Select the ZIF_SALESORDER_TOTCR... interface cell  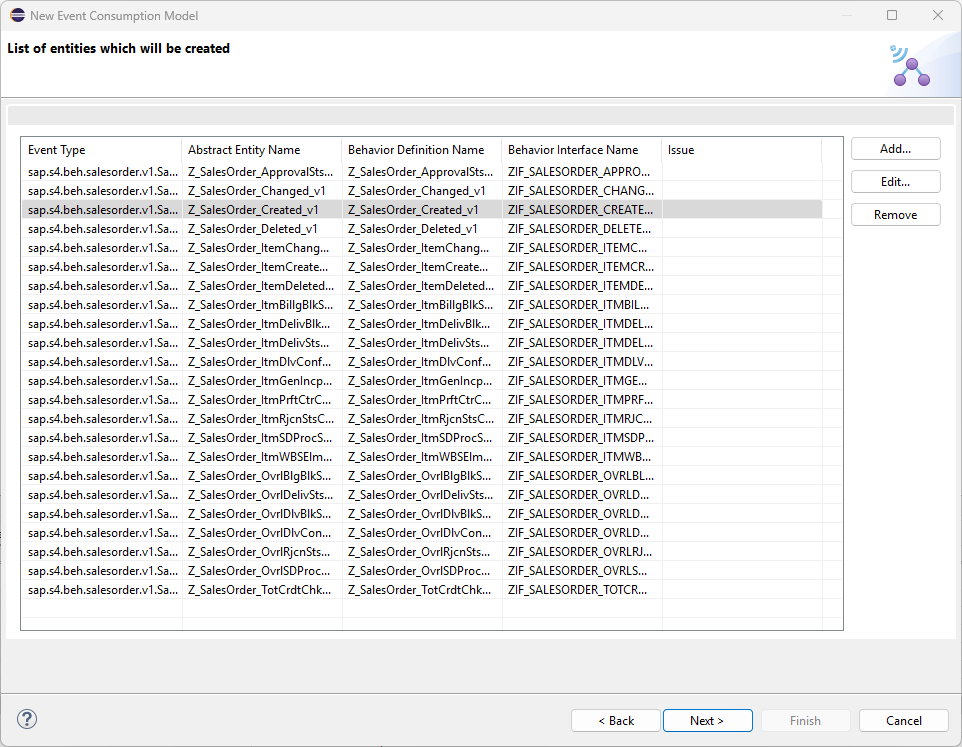[579, 590]
